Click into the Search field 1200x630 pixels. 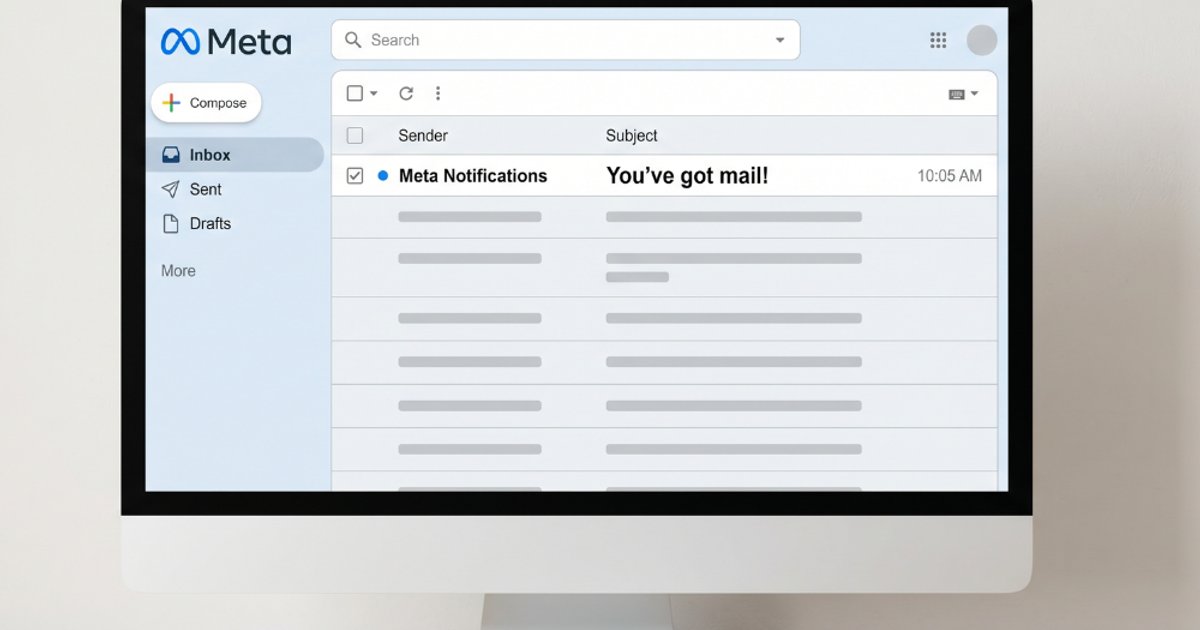[x=566, y=40]
